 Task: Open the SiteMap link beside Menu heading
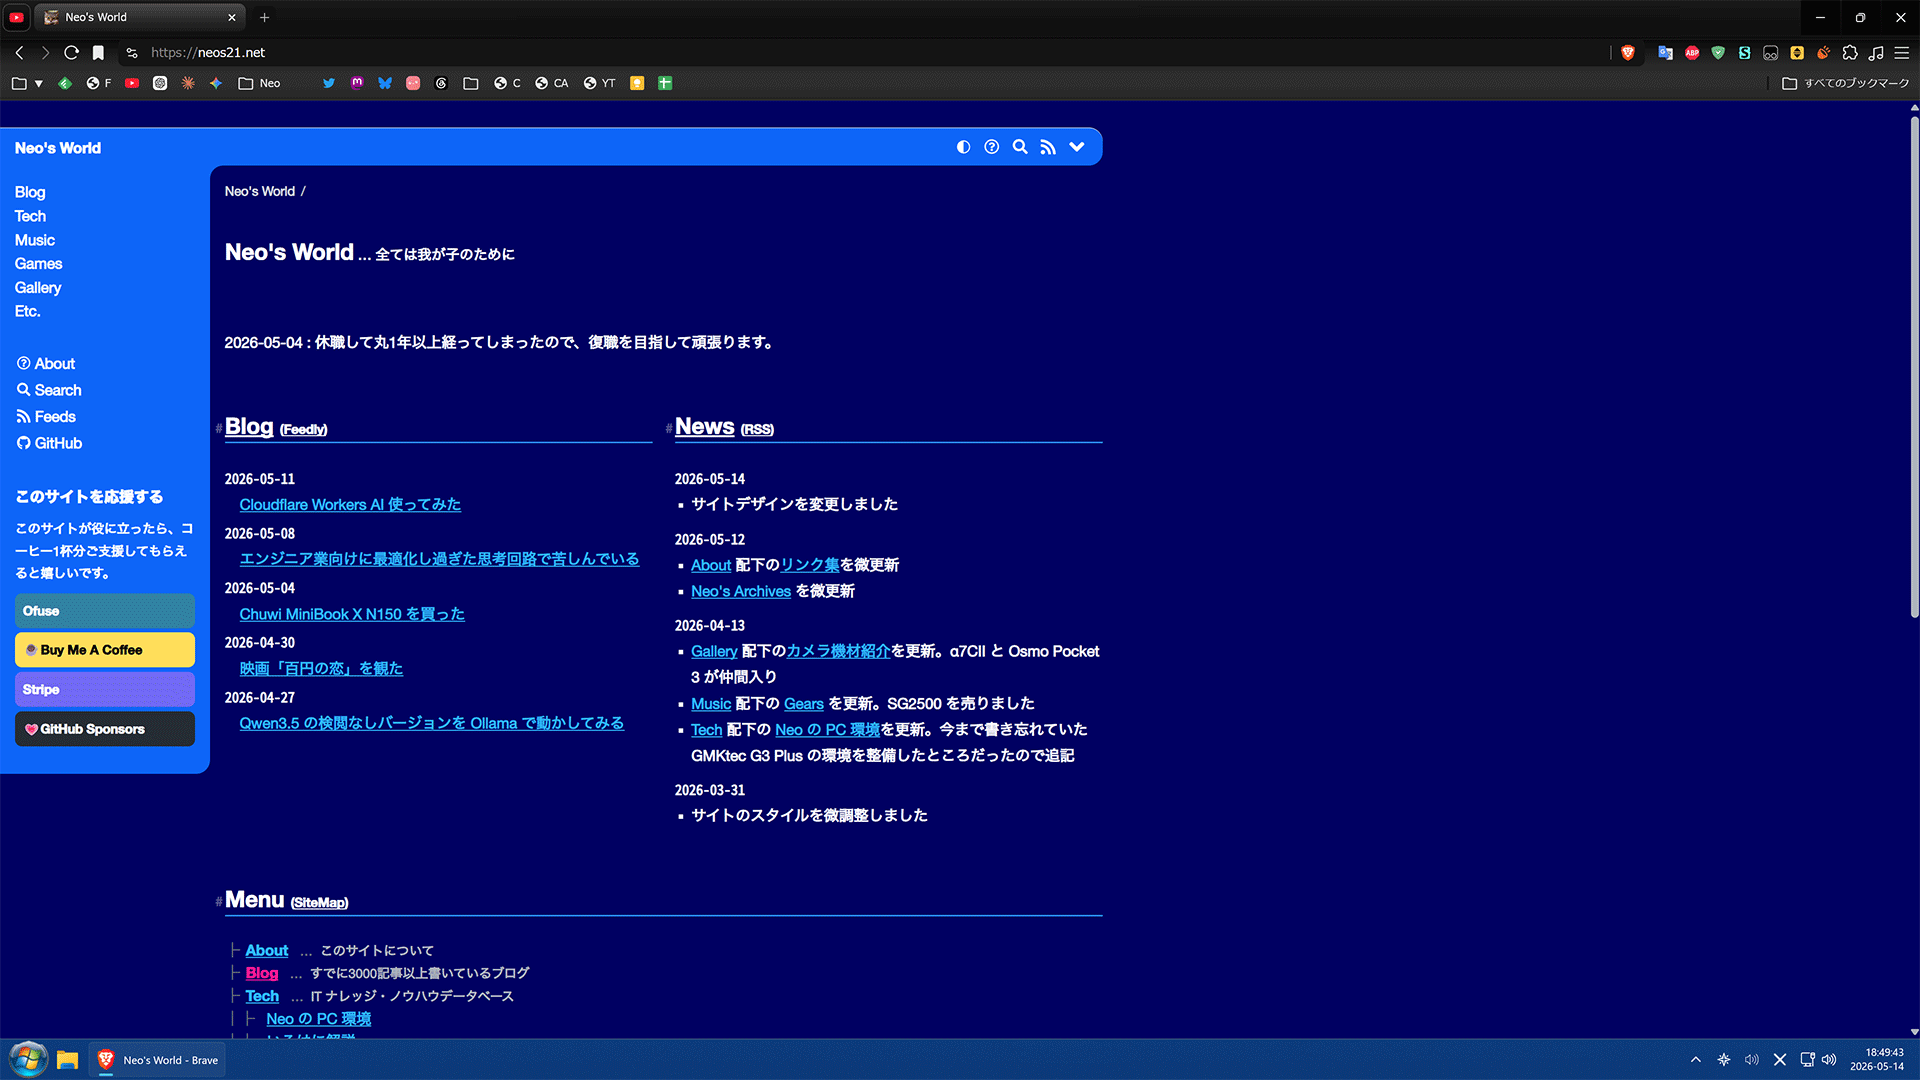(320, 903)
